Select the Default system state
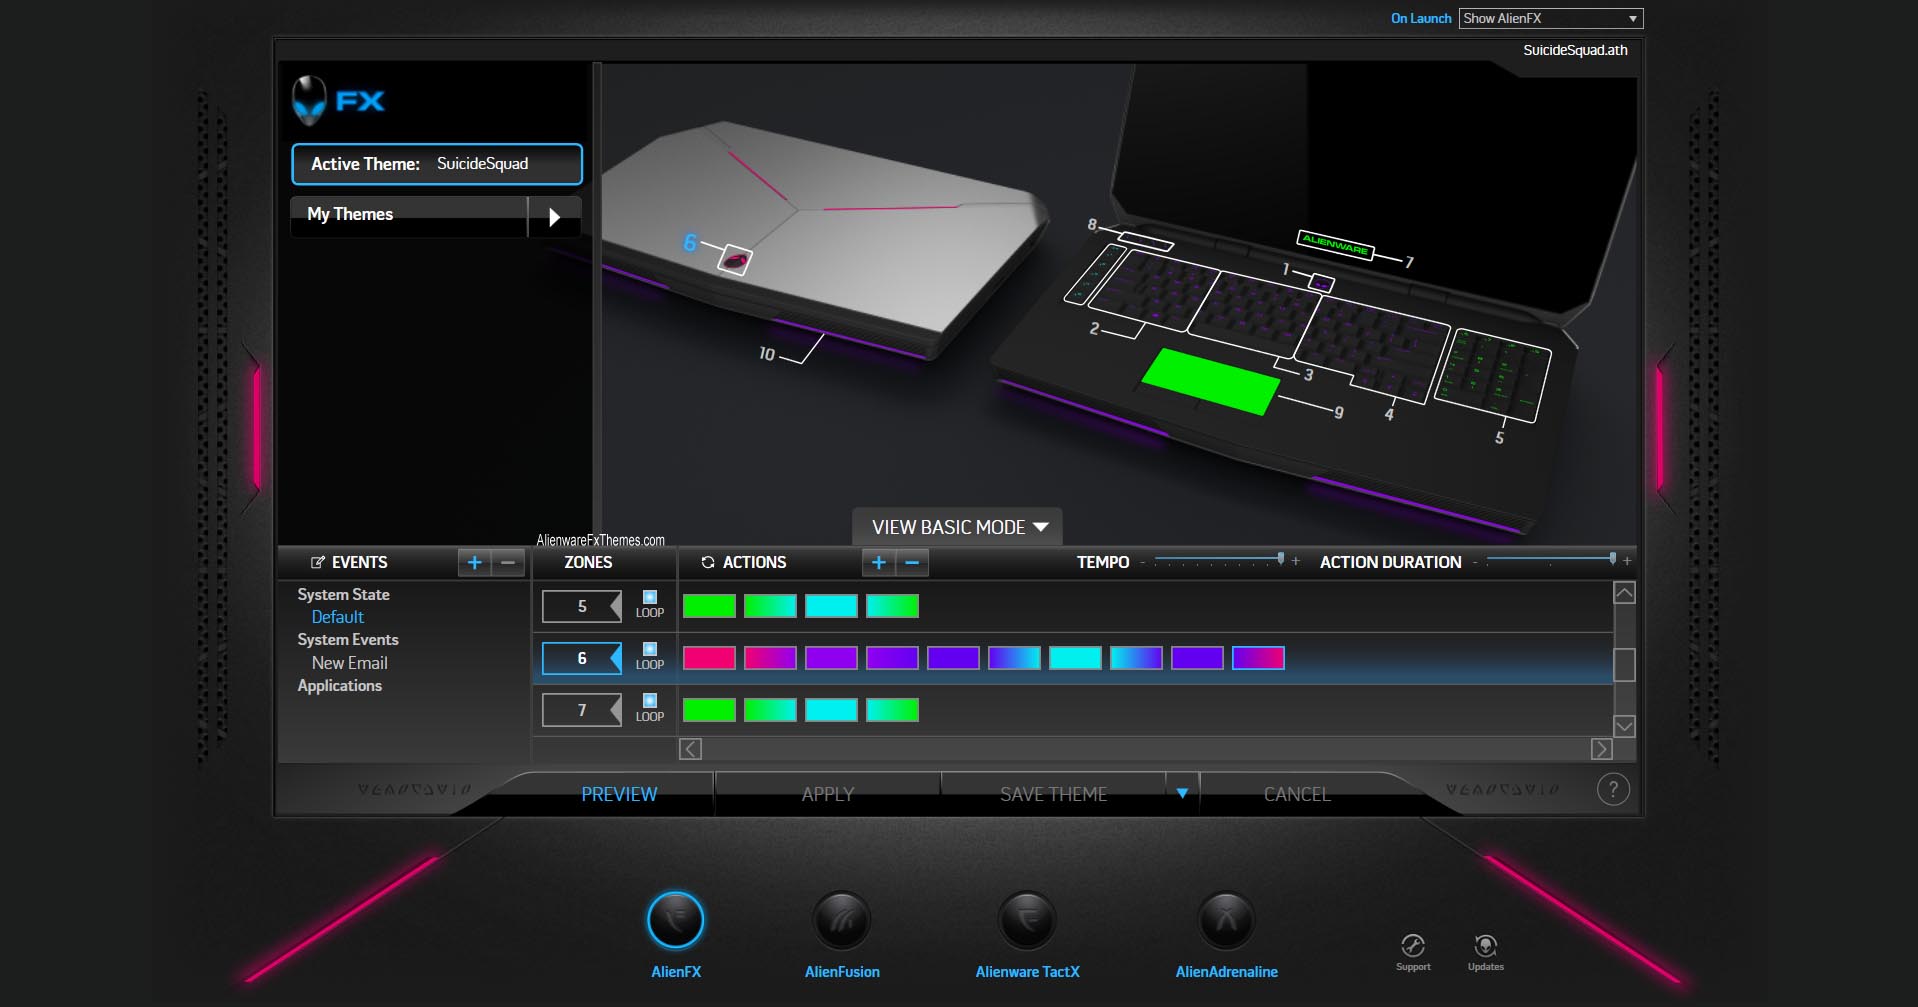Viewport: 1918px width, 1007px height. click(337, 617)
